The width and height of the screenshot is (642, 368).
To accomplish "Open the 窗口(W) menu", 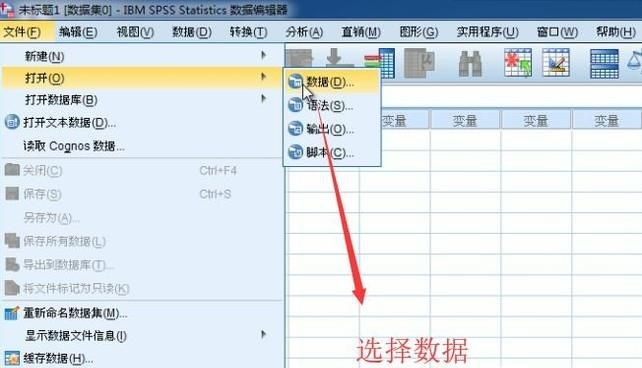I will pos(557,32).
